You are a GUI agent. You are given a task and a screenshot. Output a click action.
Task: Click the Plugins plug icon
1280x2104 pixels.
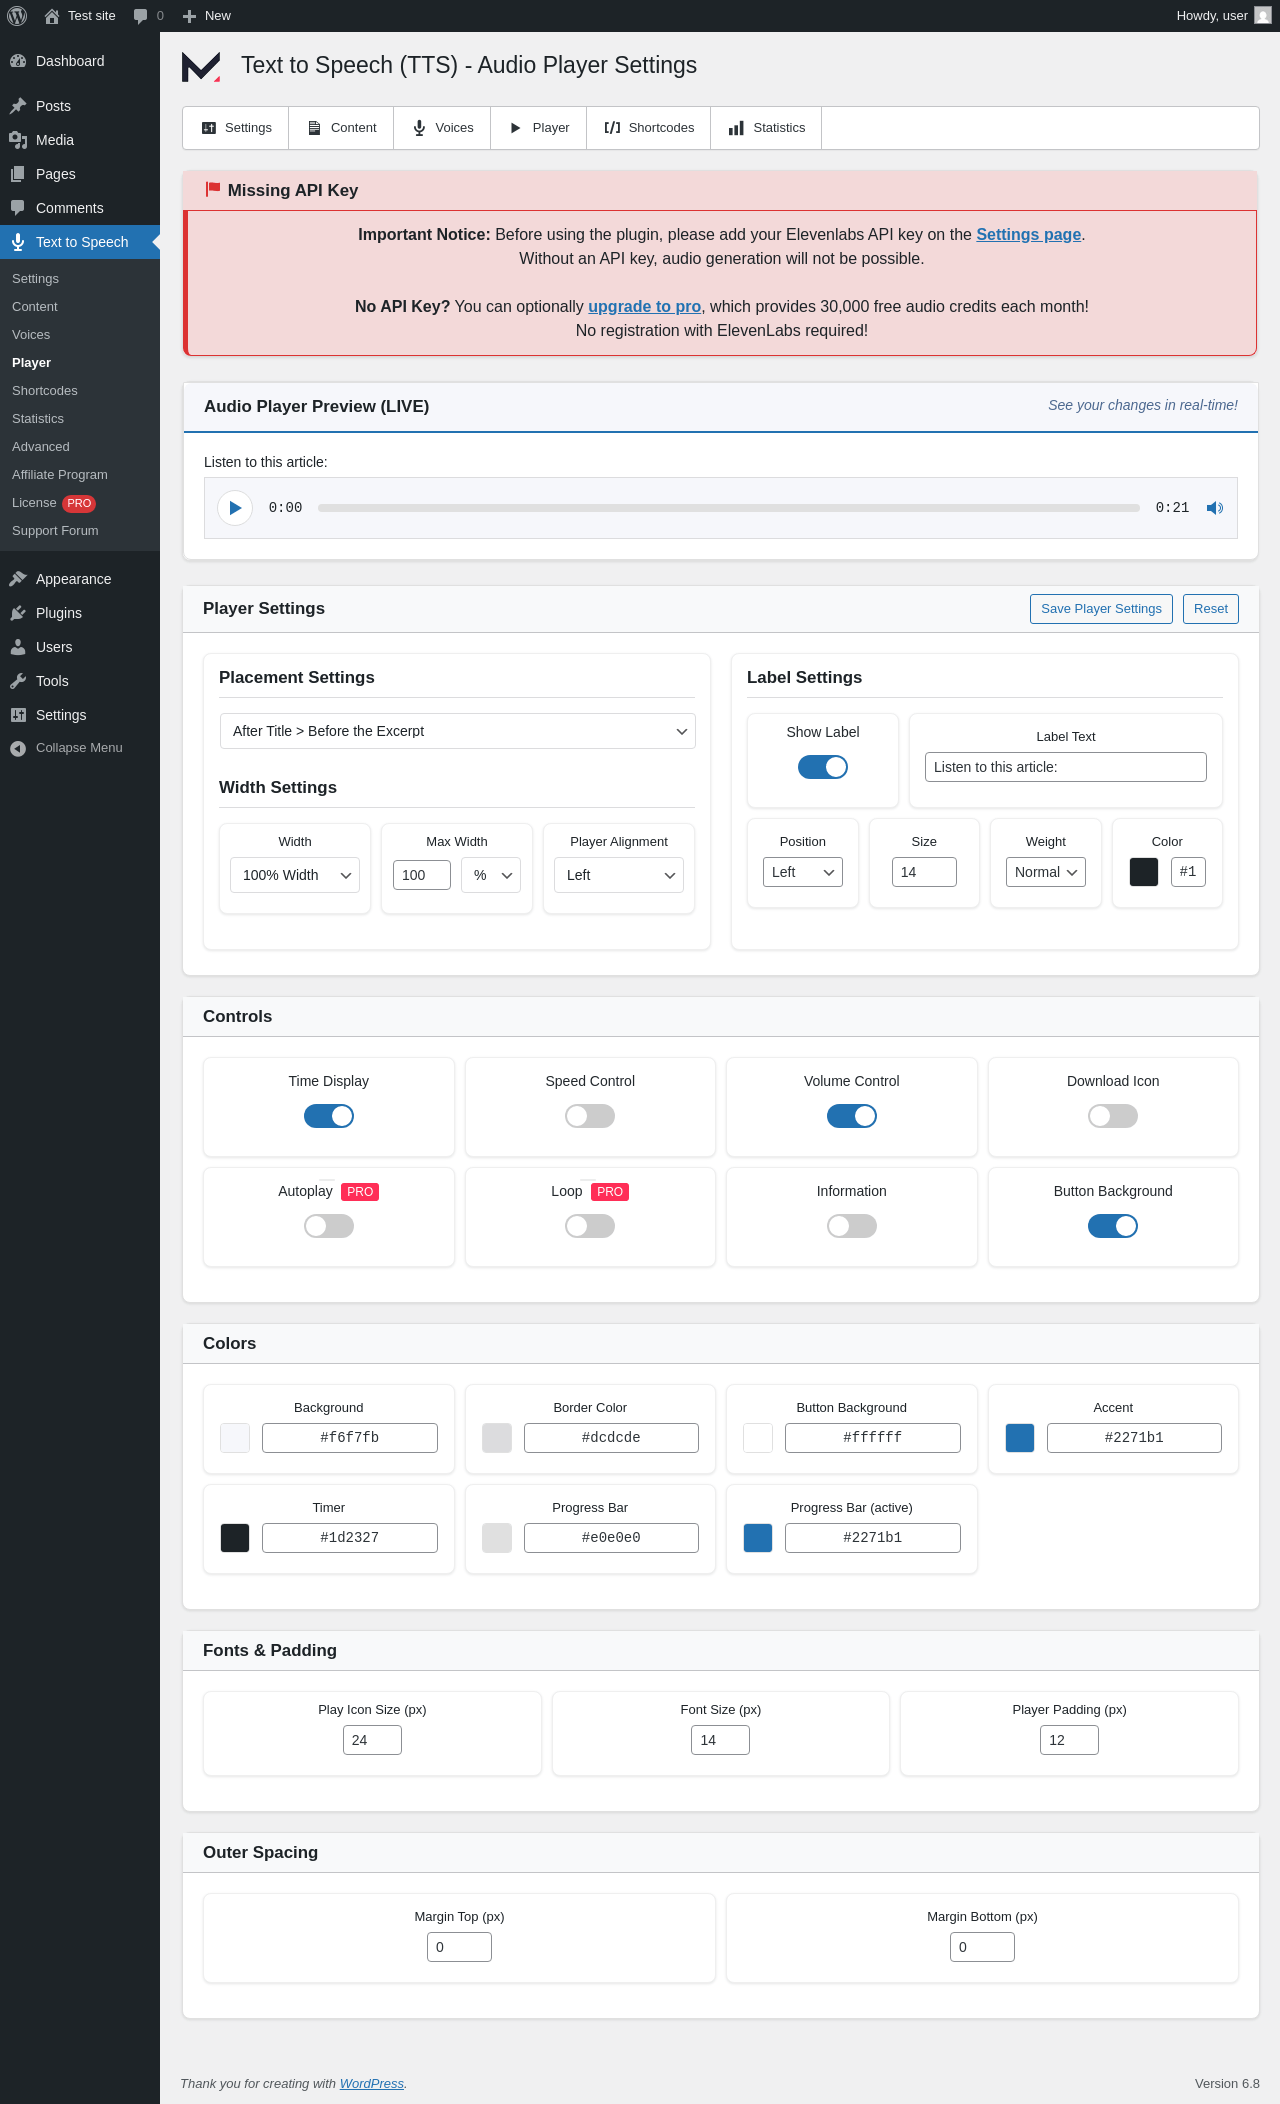(x=18, y=613)
